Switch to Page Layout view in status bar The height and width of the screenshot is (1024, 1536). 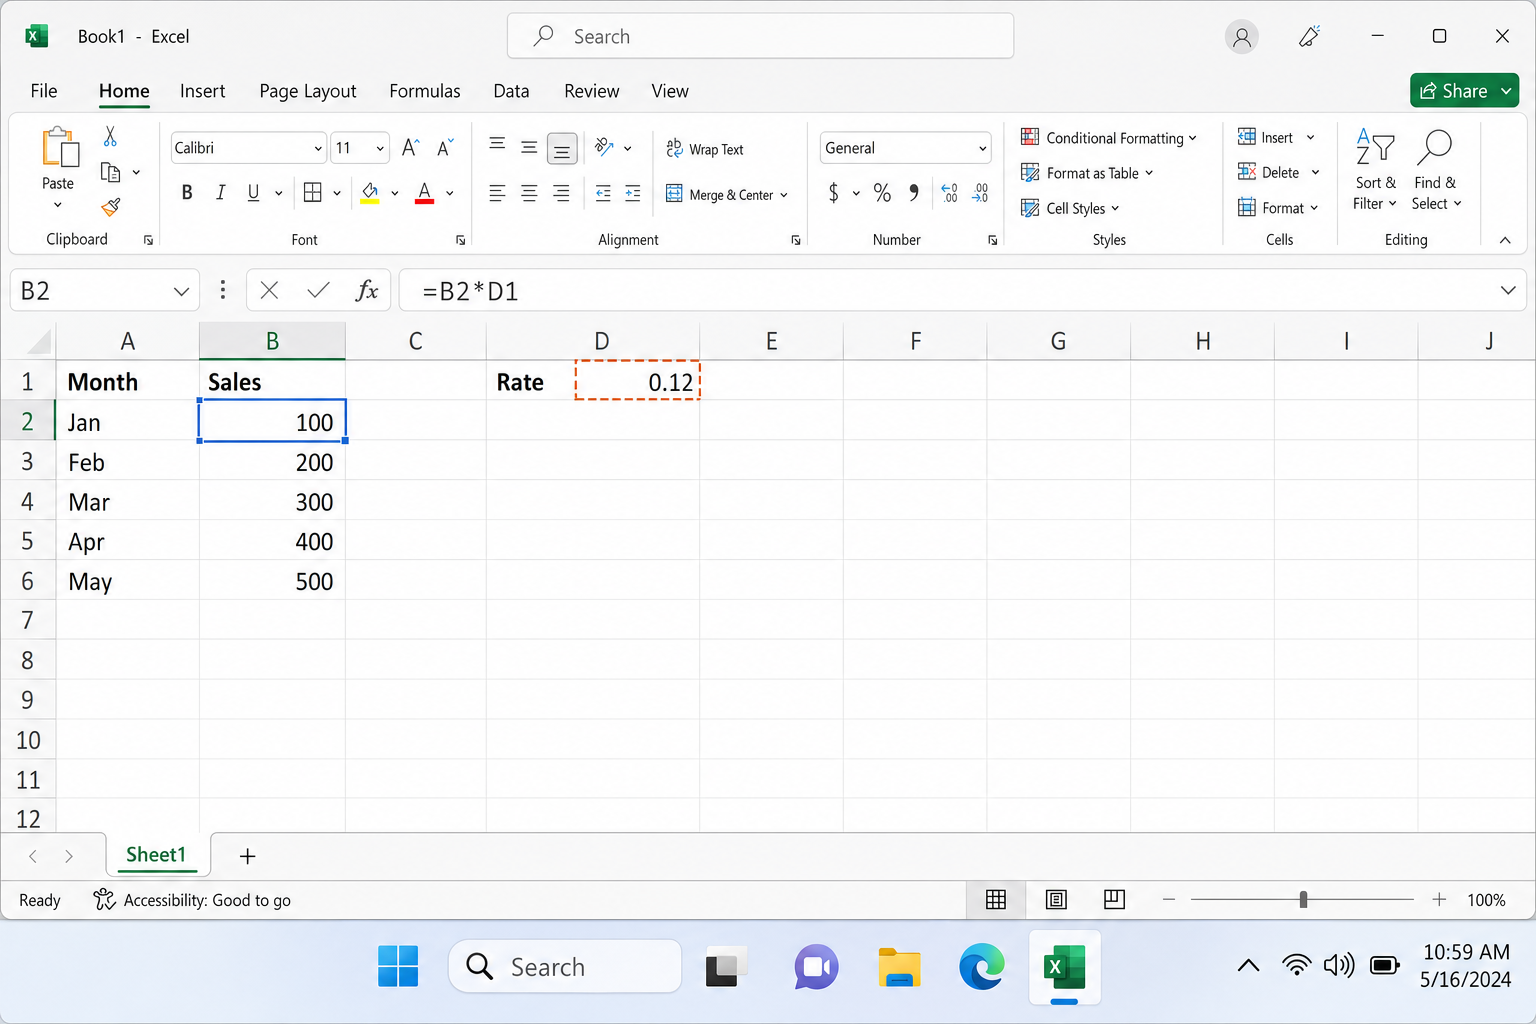1056,900
